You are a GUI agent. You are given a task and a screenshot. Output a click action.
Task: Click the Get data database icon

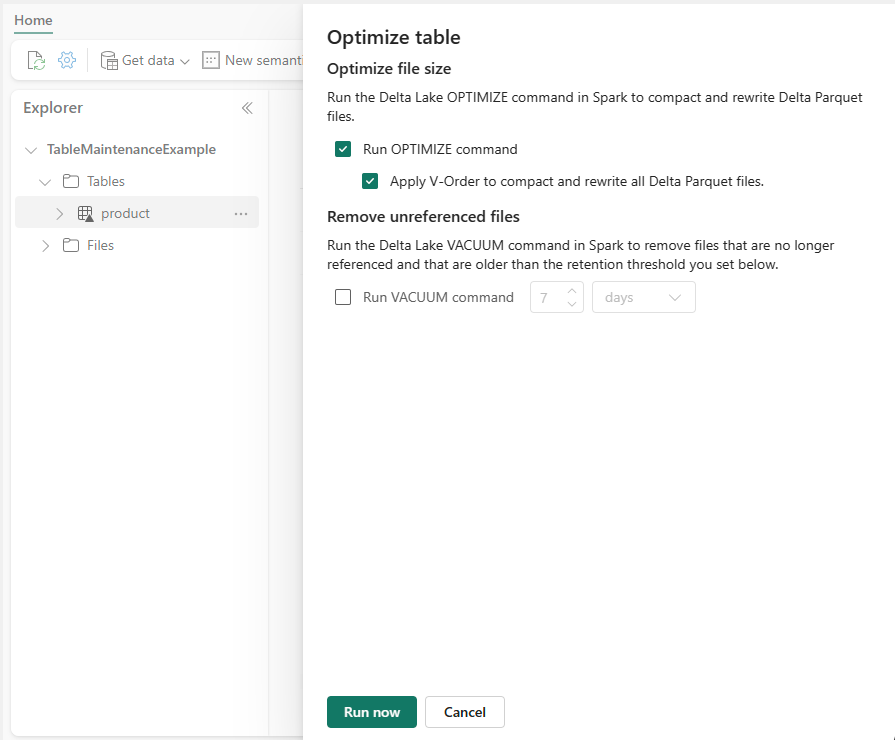[x=109, y=60]
